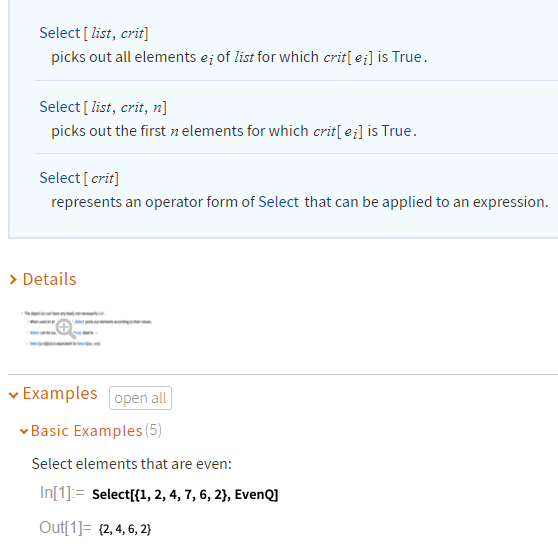Image resolution: width=558 pixels, height=554 pixels.
Task: Collapse the Basic Examples chevron
Action: 24,432
